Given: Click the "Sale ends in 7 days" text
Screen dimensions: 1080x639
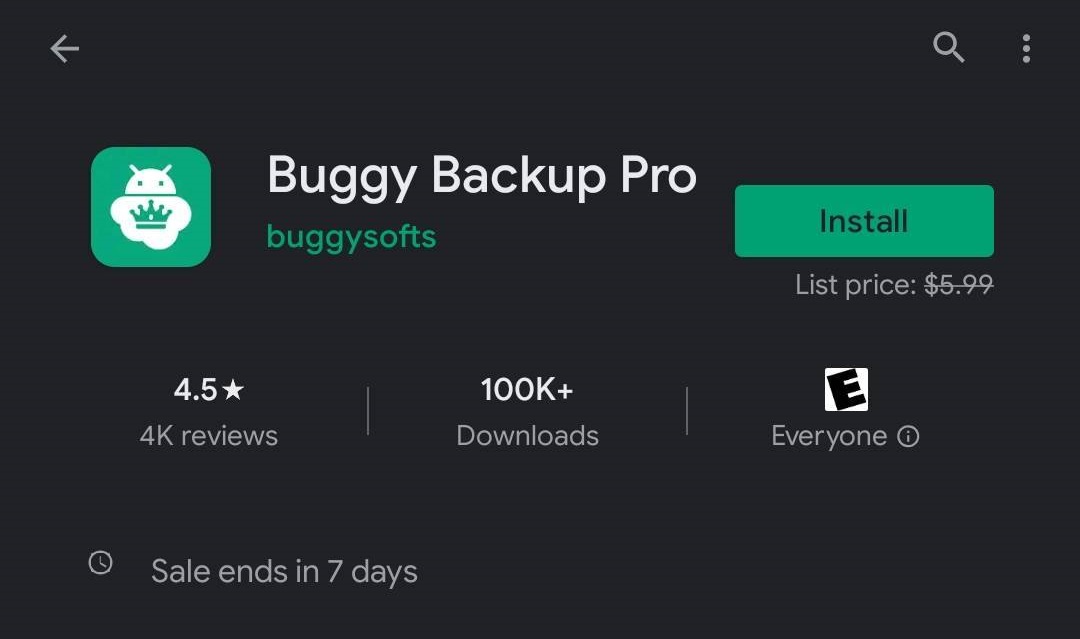Looking at the screenshot, I should 284,572.
